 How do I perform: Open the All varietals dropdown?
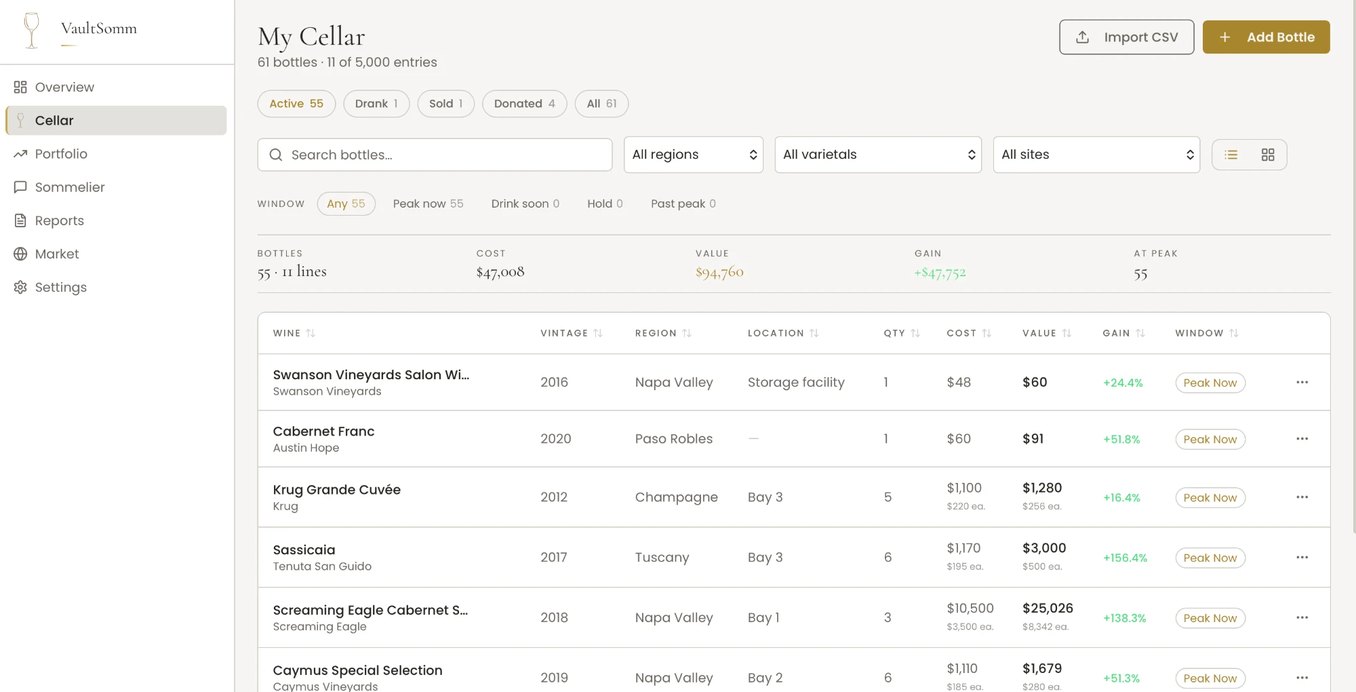pos(878,155)
